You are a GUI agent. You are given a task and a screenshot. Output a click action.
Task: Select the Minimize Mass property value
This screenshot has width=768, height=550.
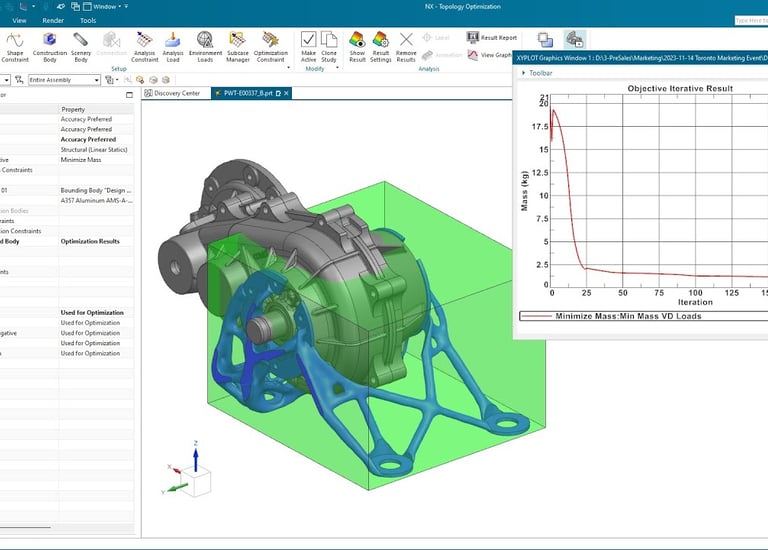[x=81, y=160]
